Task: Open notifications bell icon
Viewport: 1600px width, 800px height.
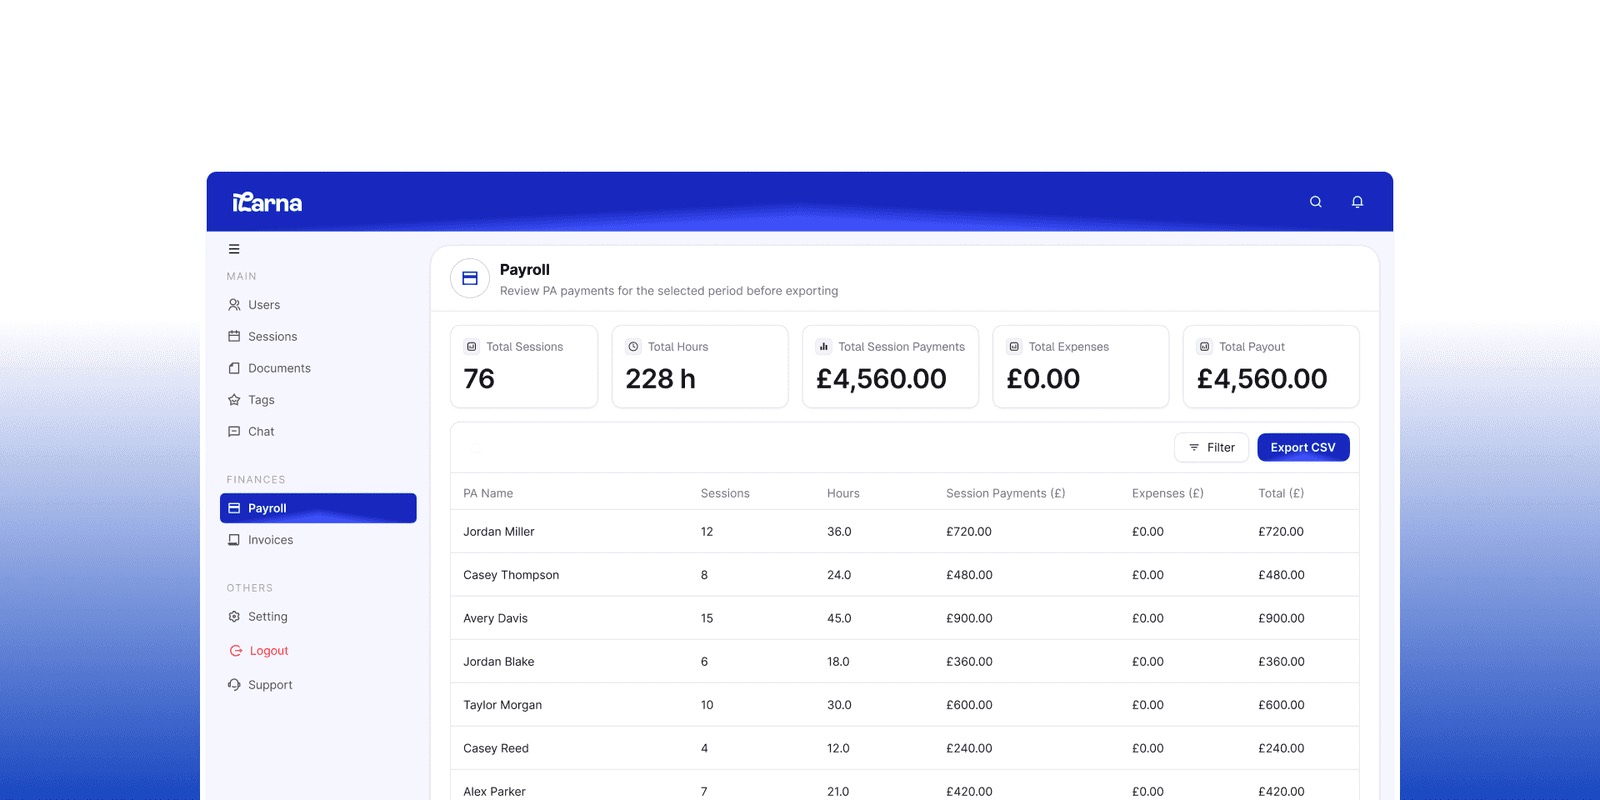Action: click(1357, 202)
